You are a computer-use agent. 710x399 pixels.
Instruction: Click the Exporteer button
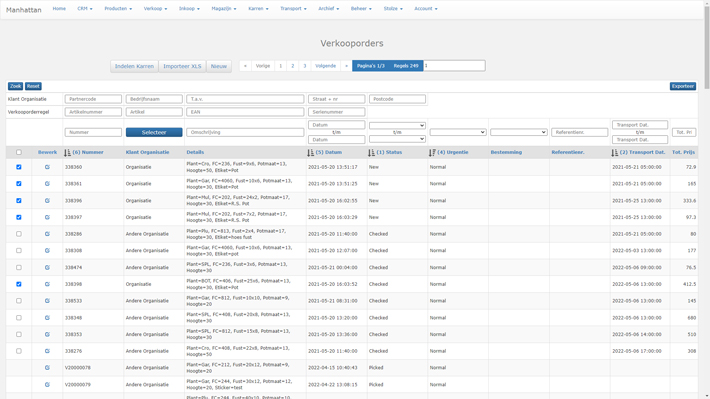[682, 86]
